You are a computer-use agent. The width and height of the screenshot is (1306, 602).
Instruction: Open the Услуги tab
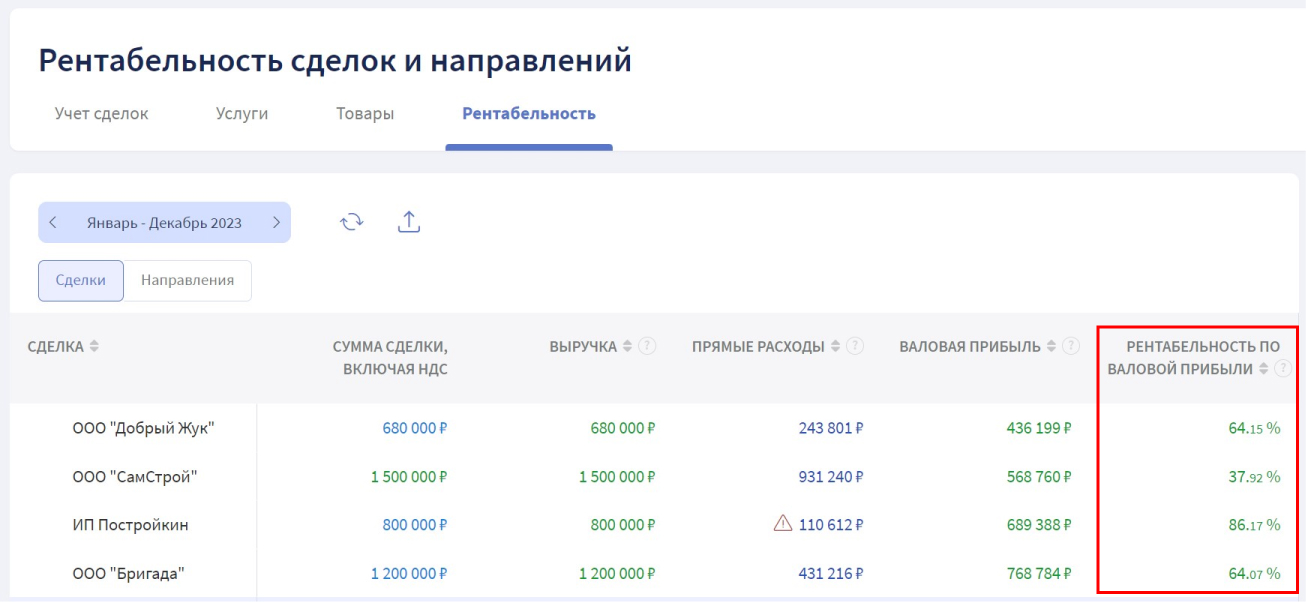(x=242, y=114)
